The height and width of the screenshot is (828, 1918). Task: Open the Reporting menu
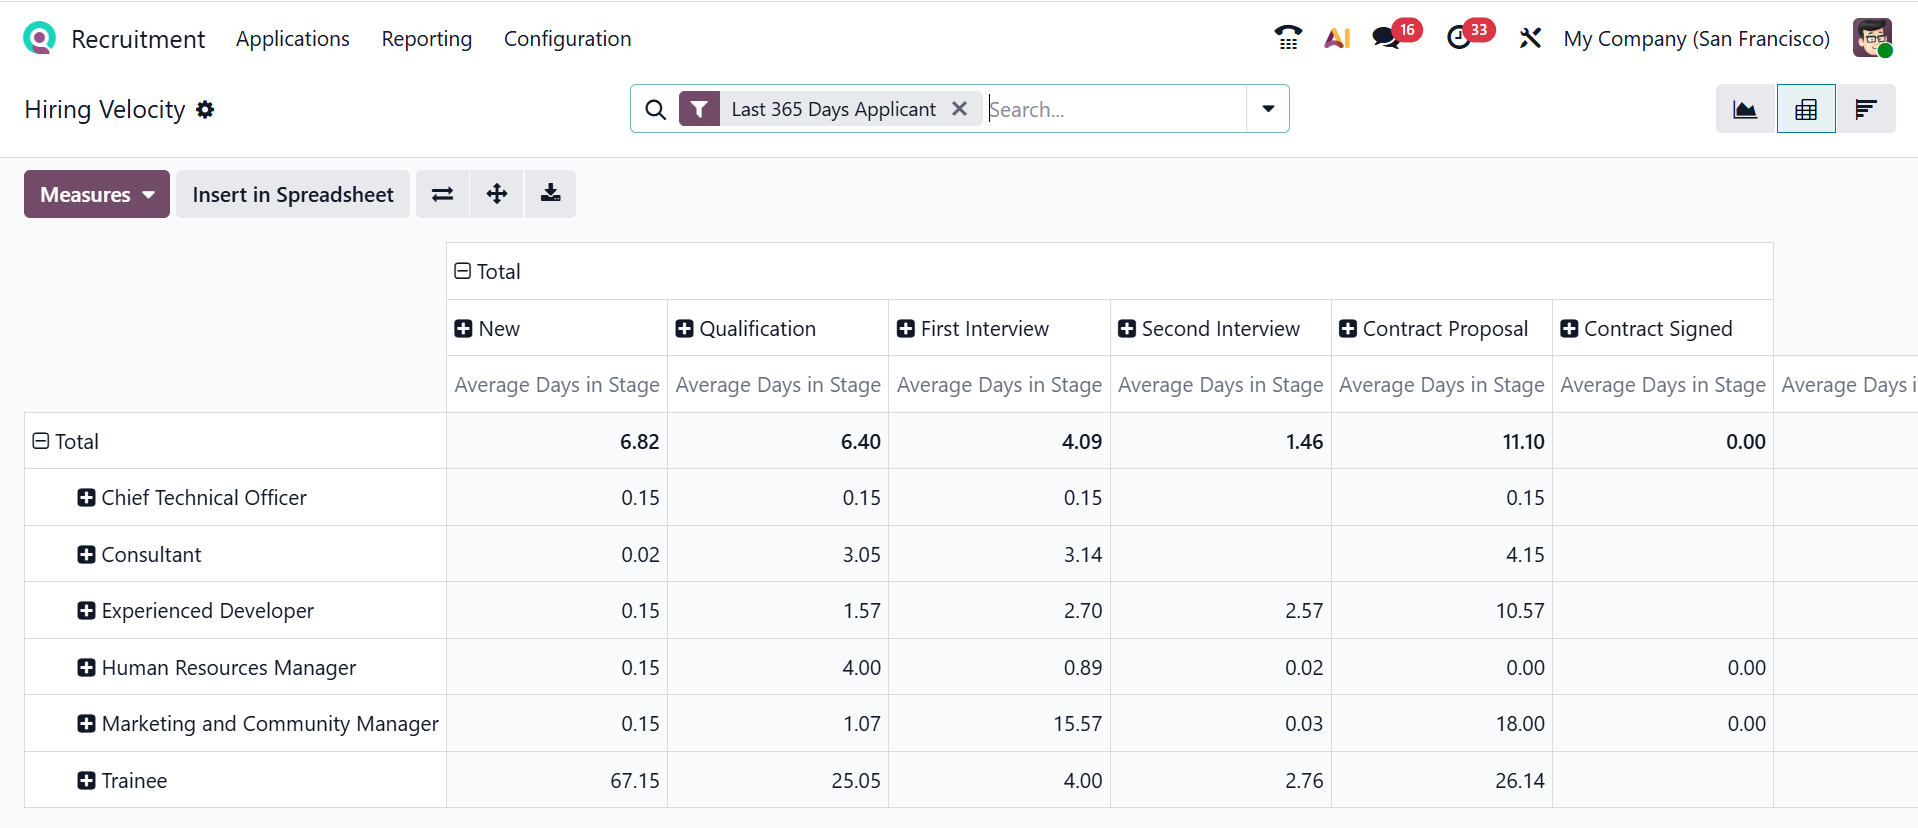click(x=426, y=39)
